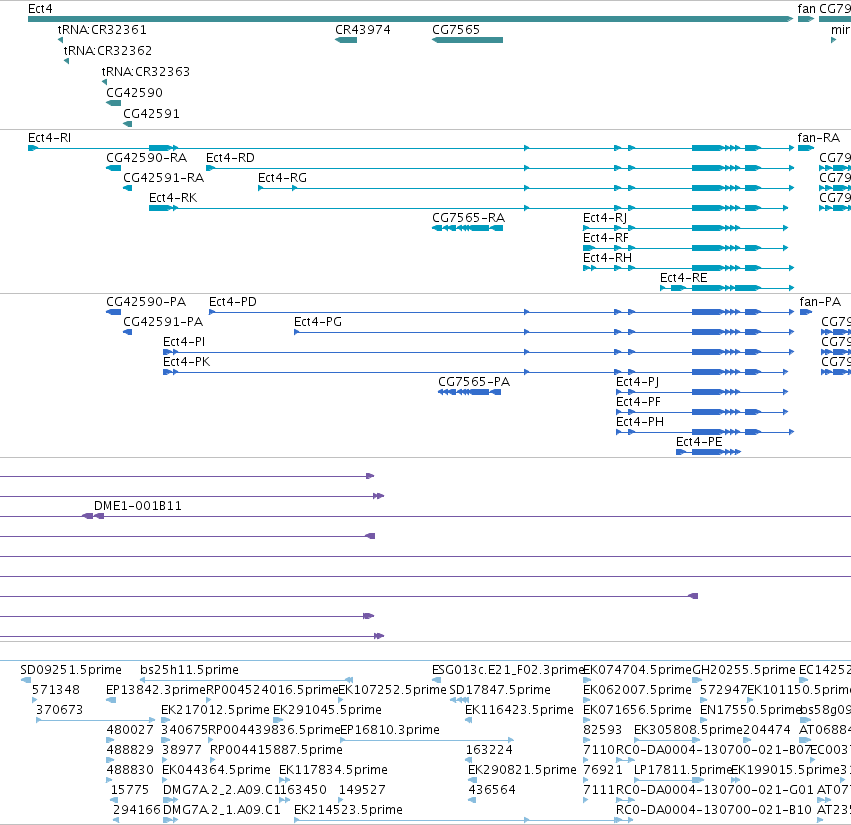Click the Ect4-RG transcript label
The height and width of the screenshot is (825, 851).
(x=282, y=178)
